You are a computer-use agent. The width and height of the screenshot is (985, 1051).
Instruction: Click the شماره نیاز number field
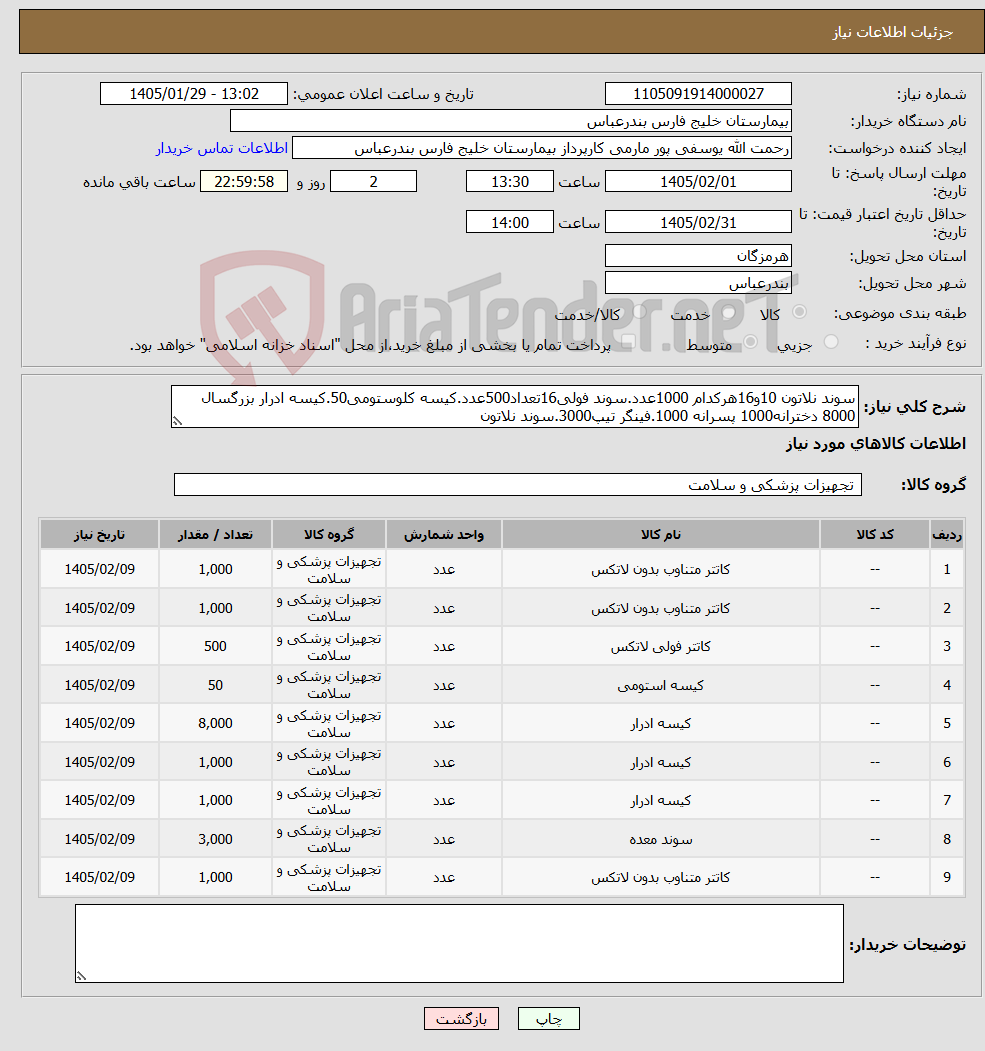(x=698, y=94)
